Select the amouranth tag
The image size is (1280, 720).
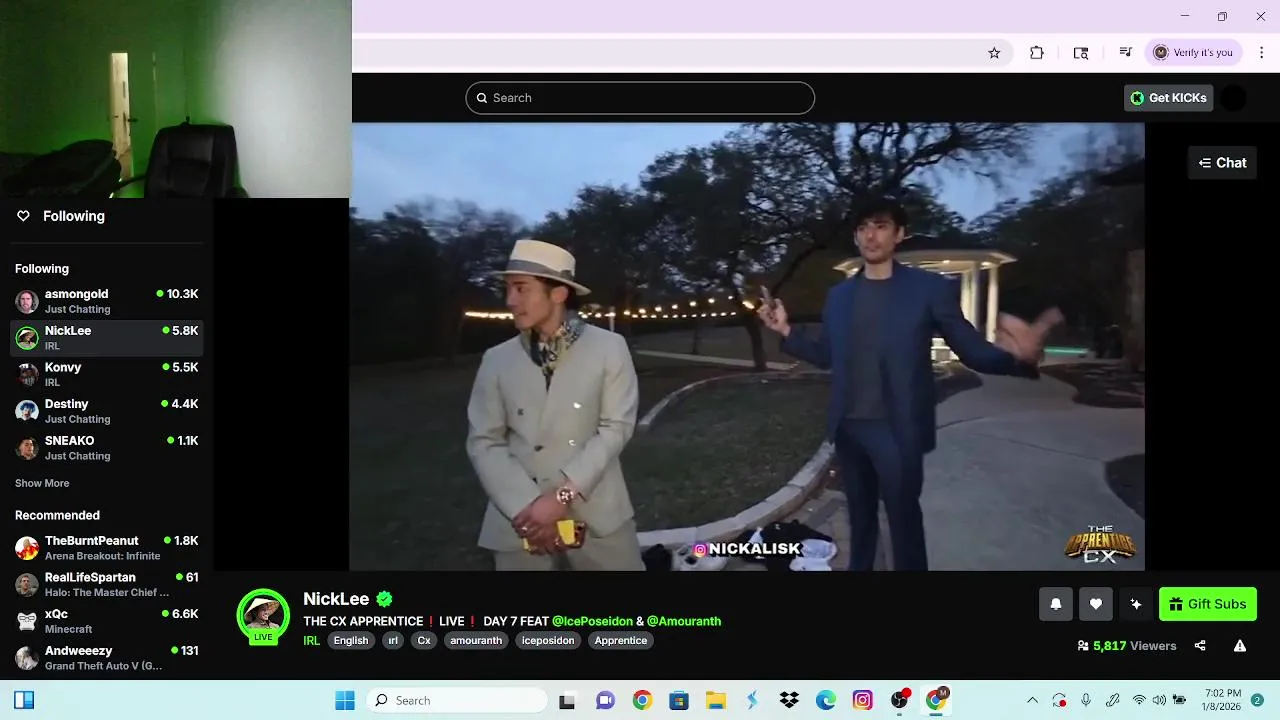476,641
